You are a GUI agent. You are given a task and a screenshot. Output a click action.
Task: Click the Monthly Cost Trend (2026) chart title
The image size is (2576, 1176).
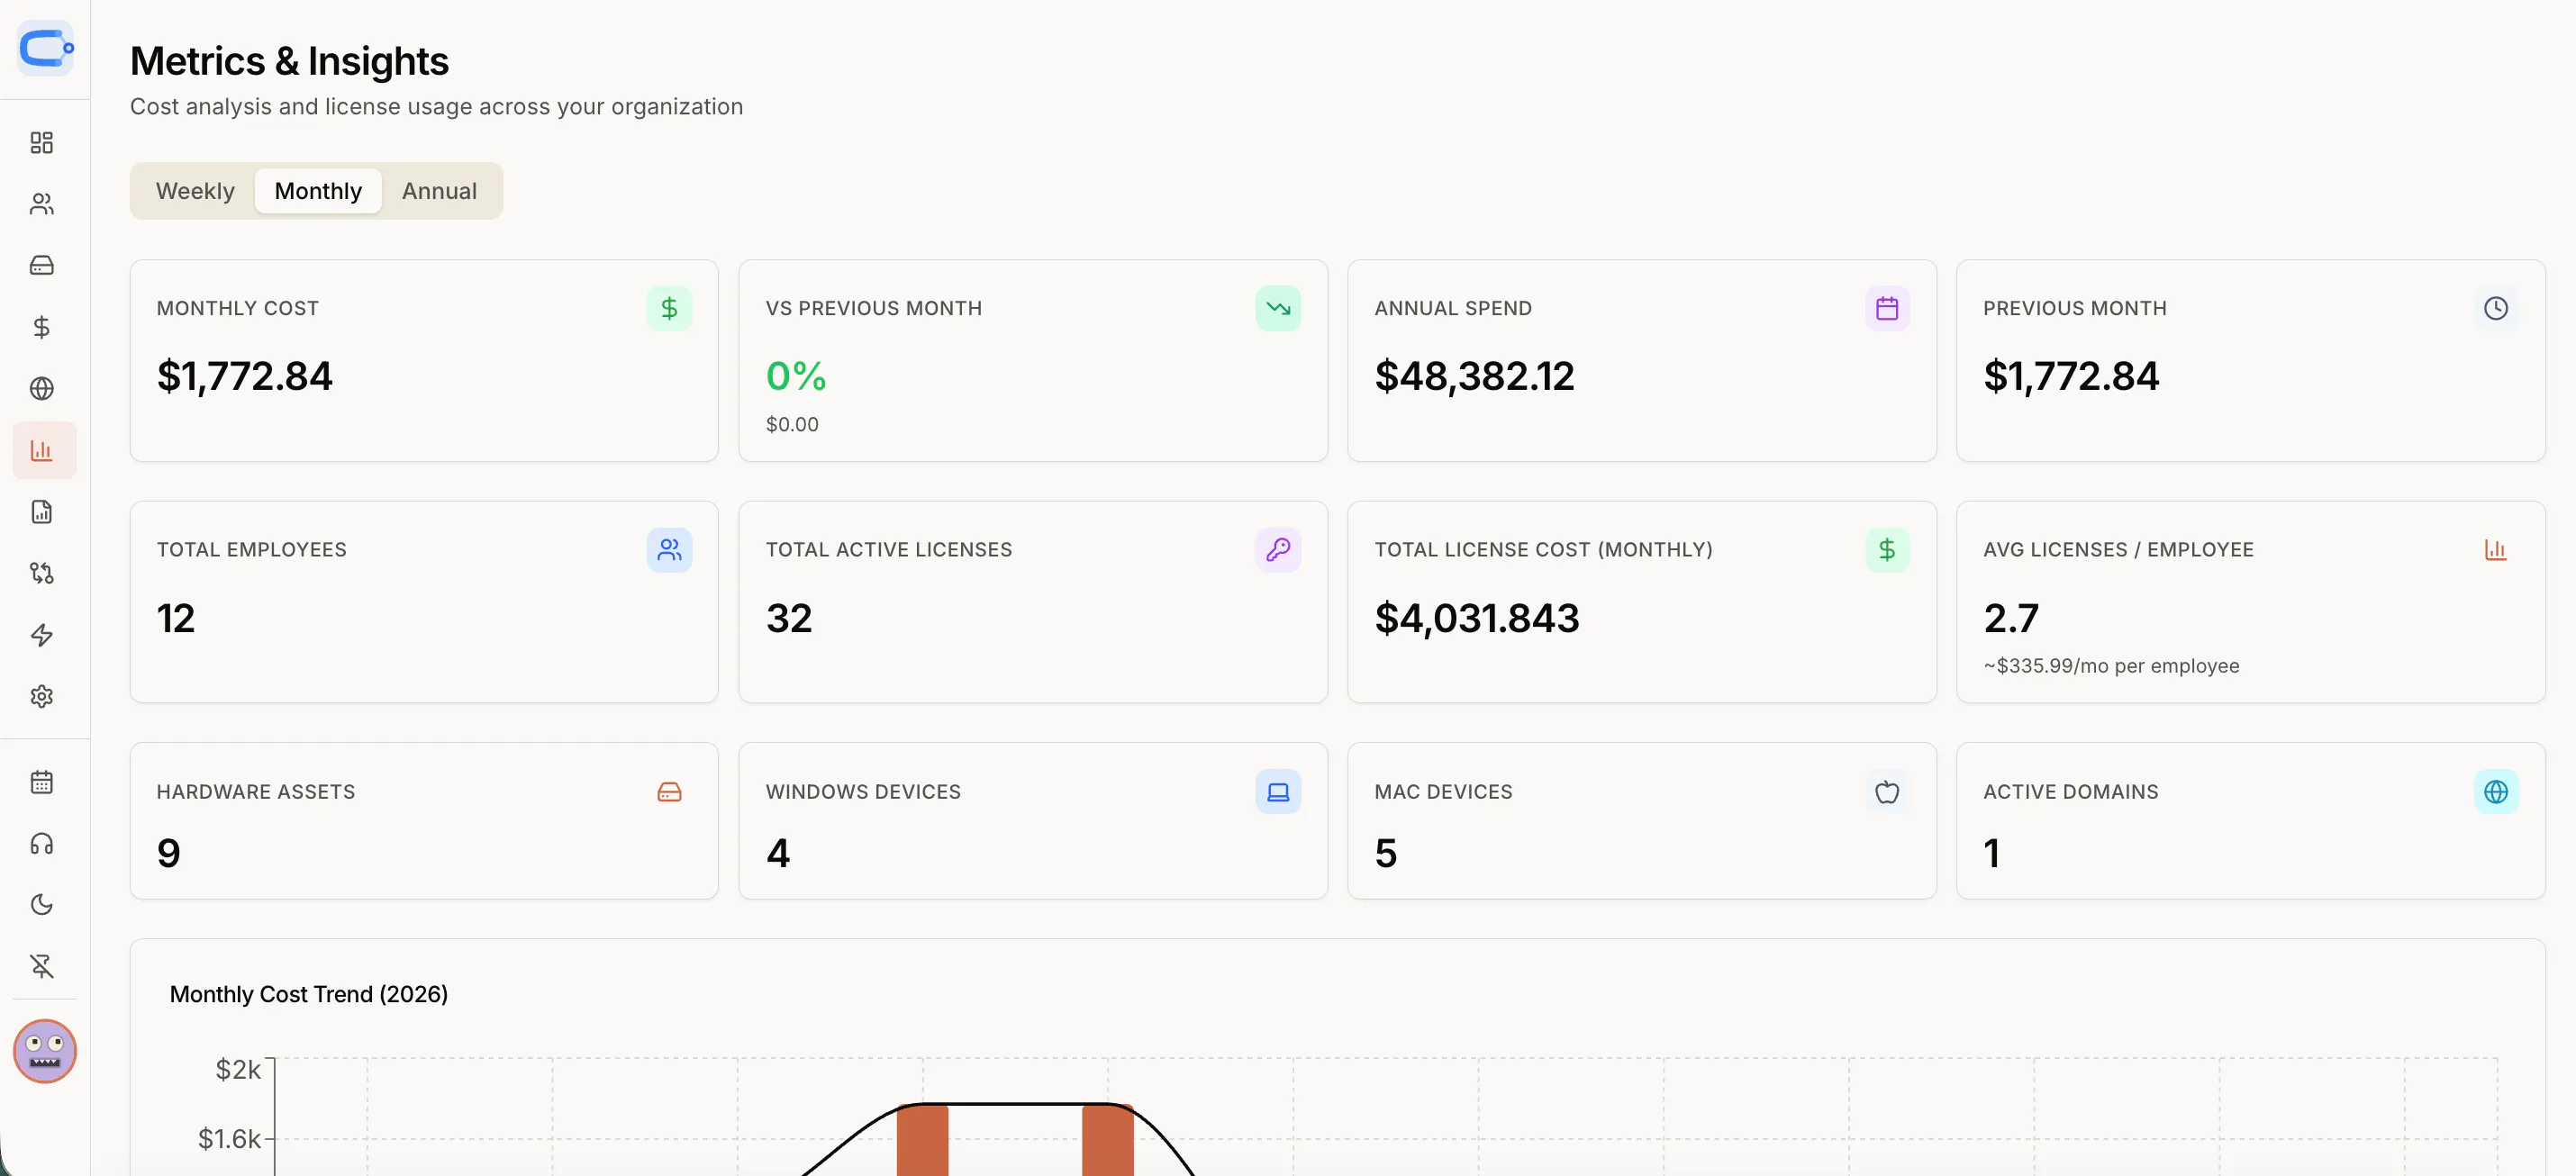(309, 994)
